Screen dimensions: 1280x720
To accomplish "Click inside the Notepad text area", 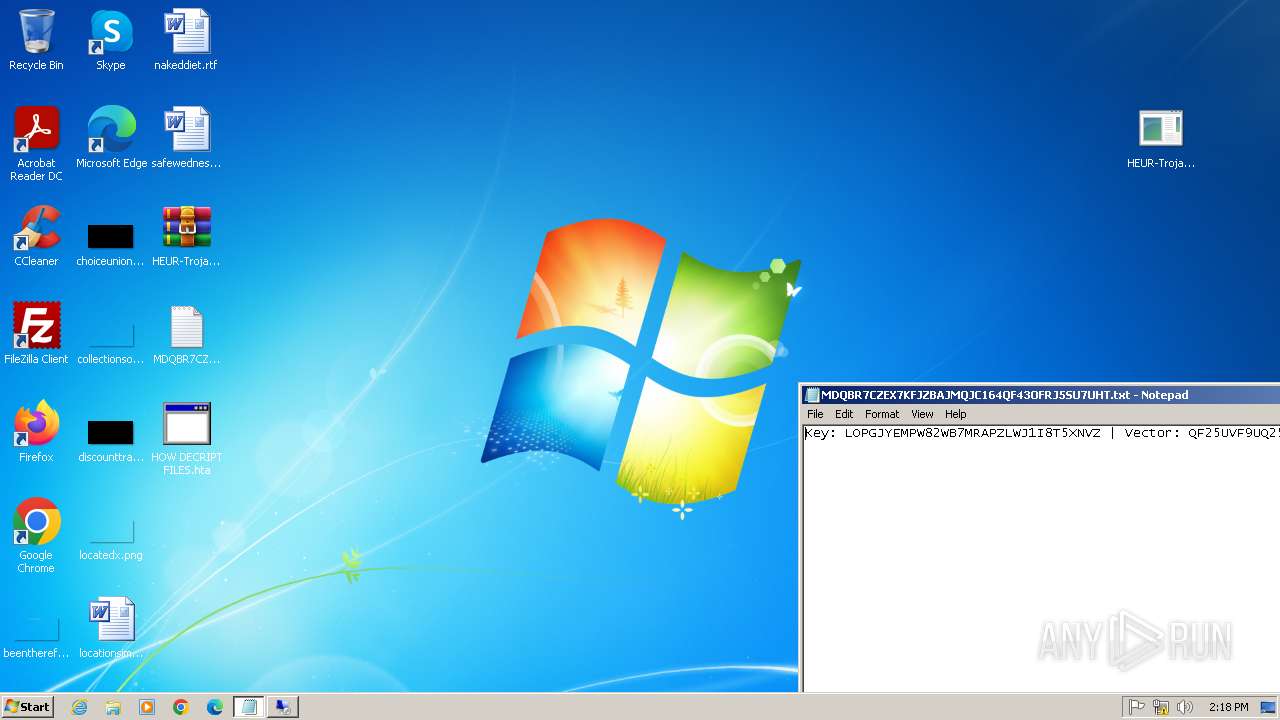I will [1041, 560].
